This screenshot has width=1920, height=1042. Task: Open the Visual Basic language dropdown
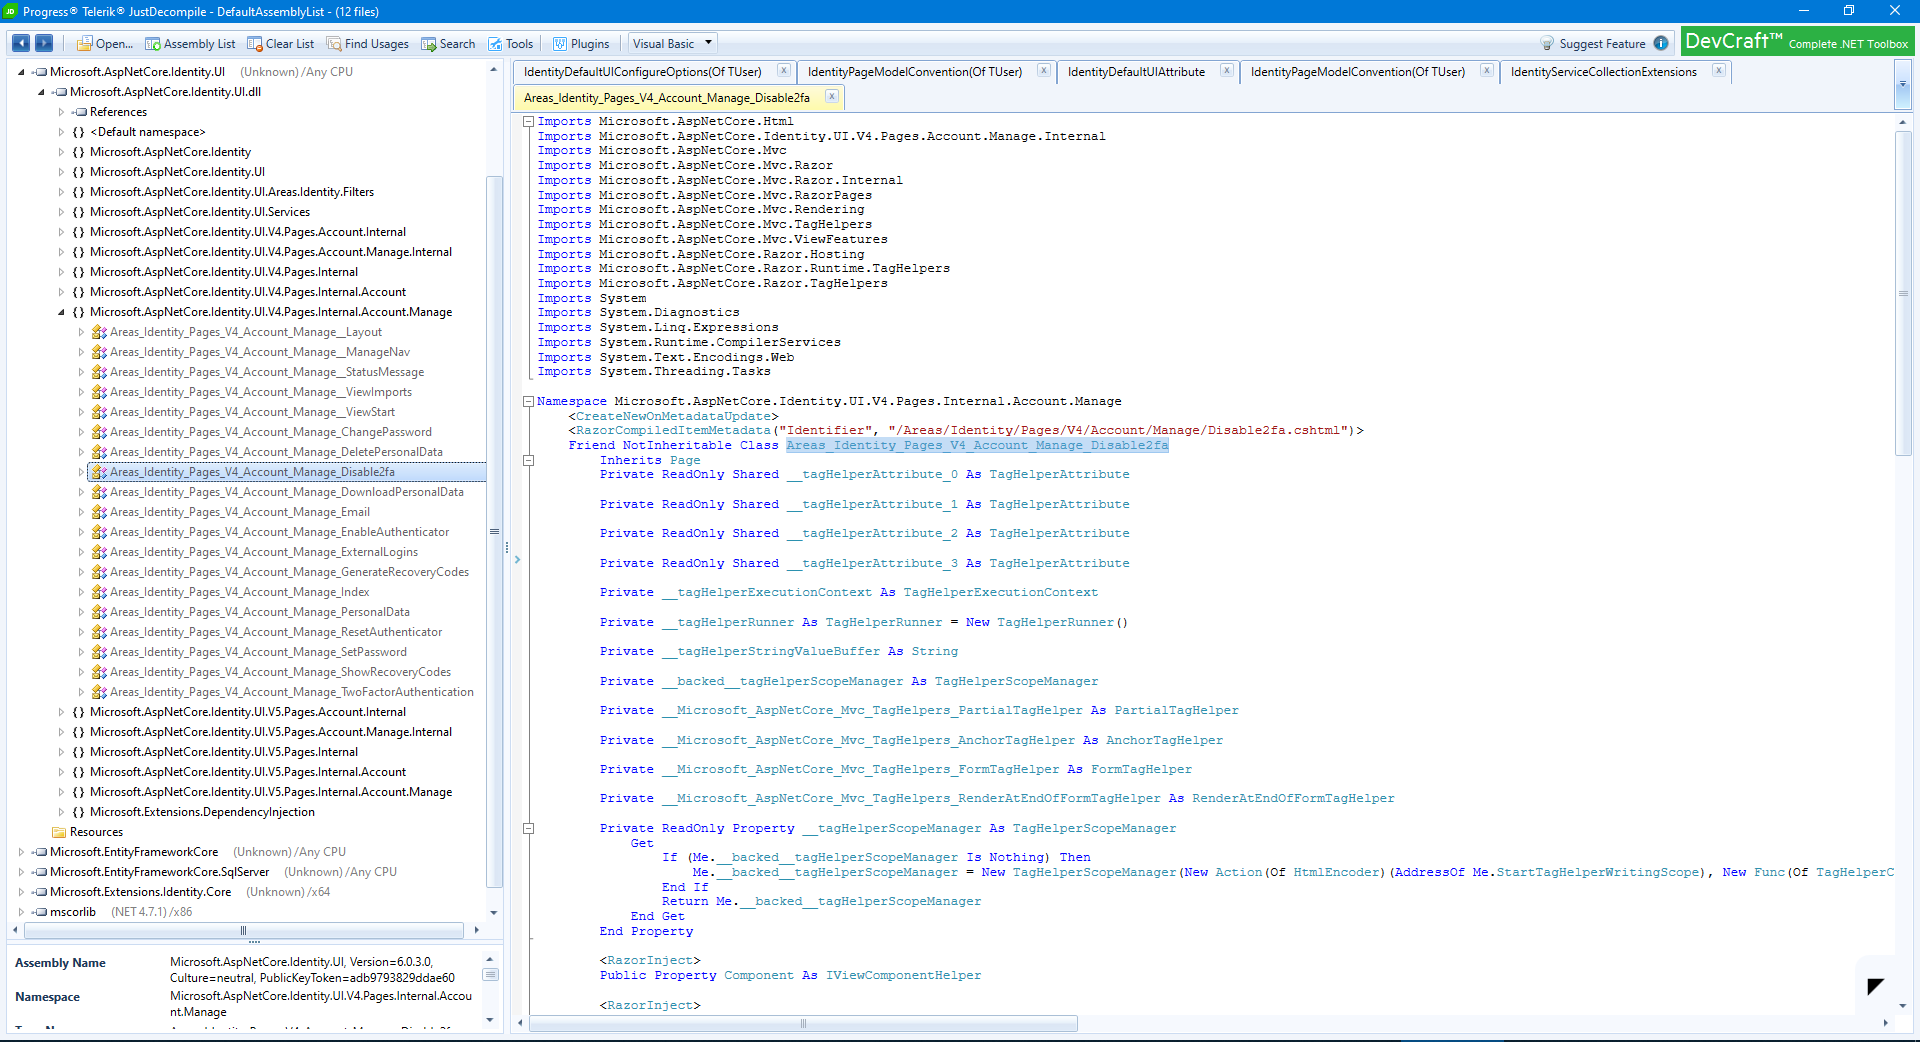pyautogui.click(x=672, y=44)
